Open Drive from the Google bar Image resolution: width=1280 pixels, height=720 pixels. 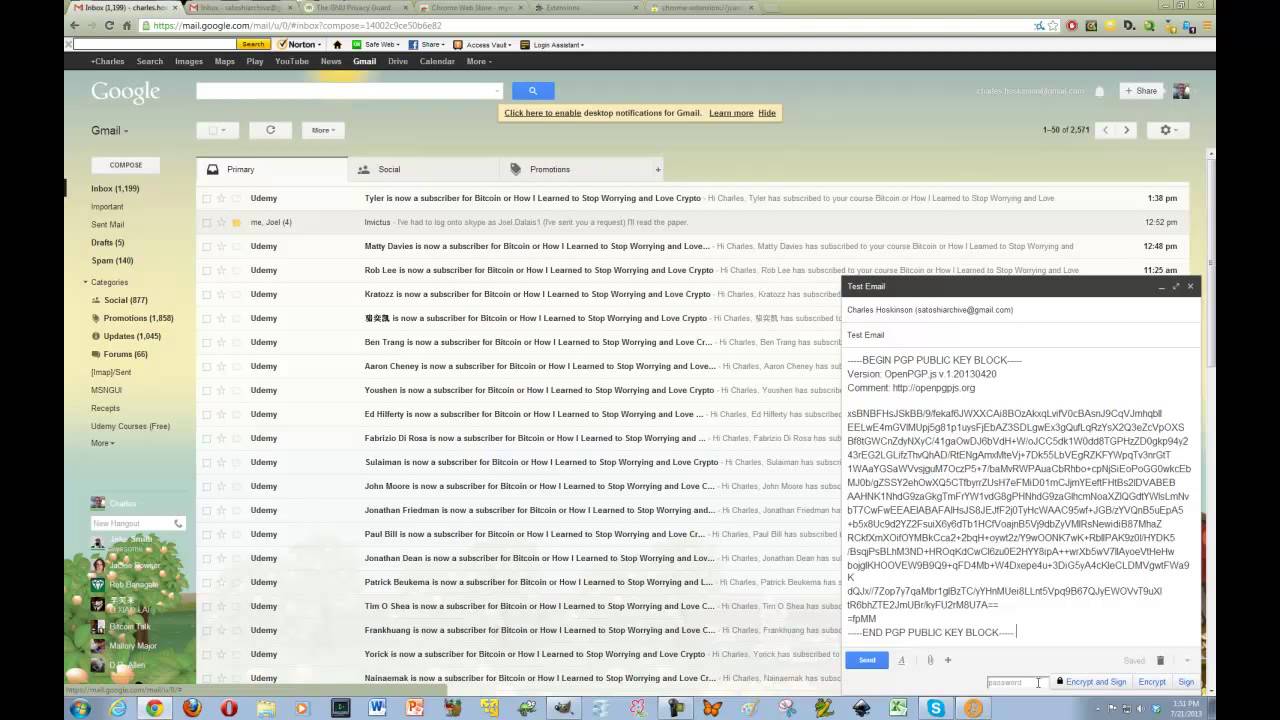click(398, 61)
